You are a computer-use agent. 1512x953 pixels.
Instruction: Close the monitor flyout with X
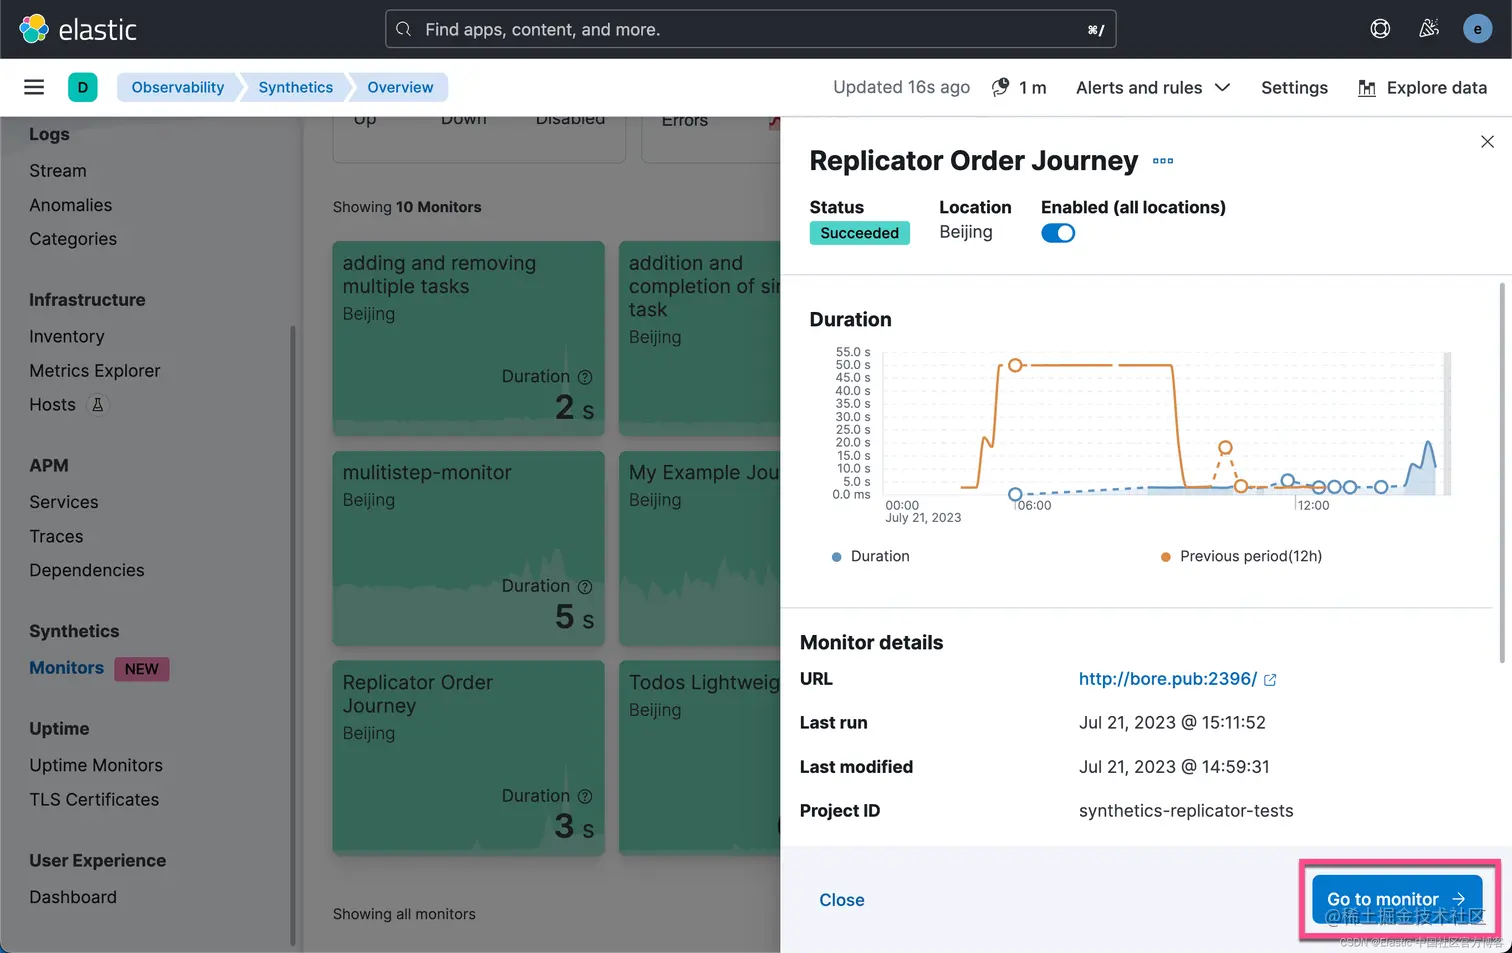point(1487,142)
